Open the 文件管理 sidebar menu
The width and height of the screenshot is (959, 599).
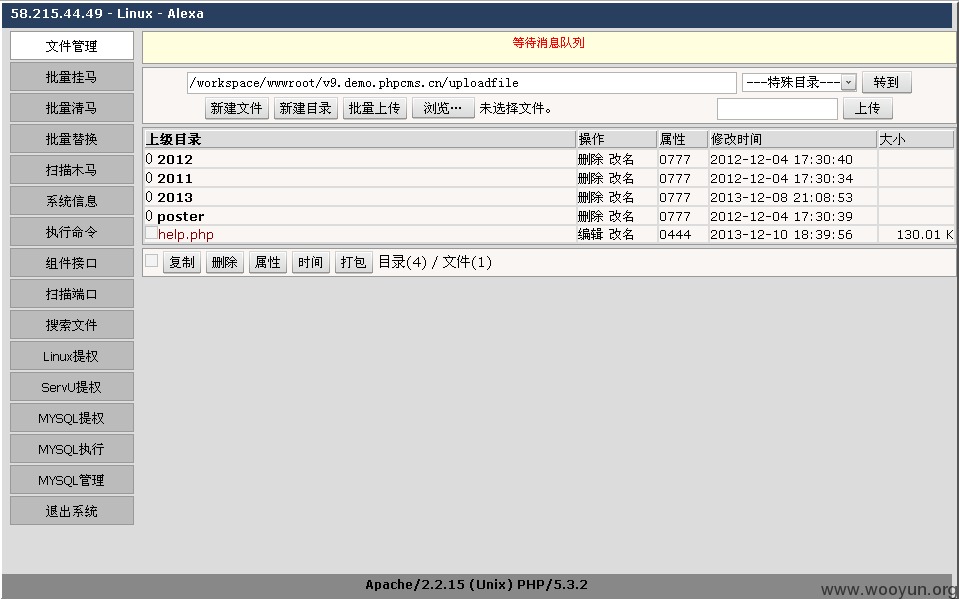72,46
